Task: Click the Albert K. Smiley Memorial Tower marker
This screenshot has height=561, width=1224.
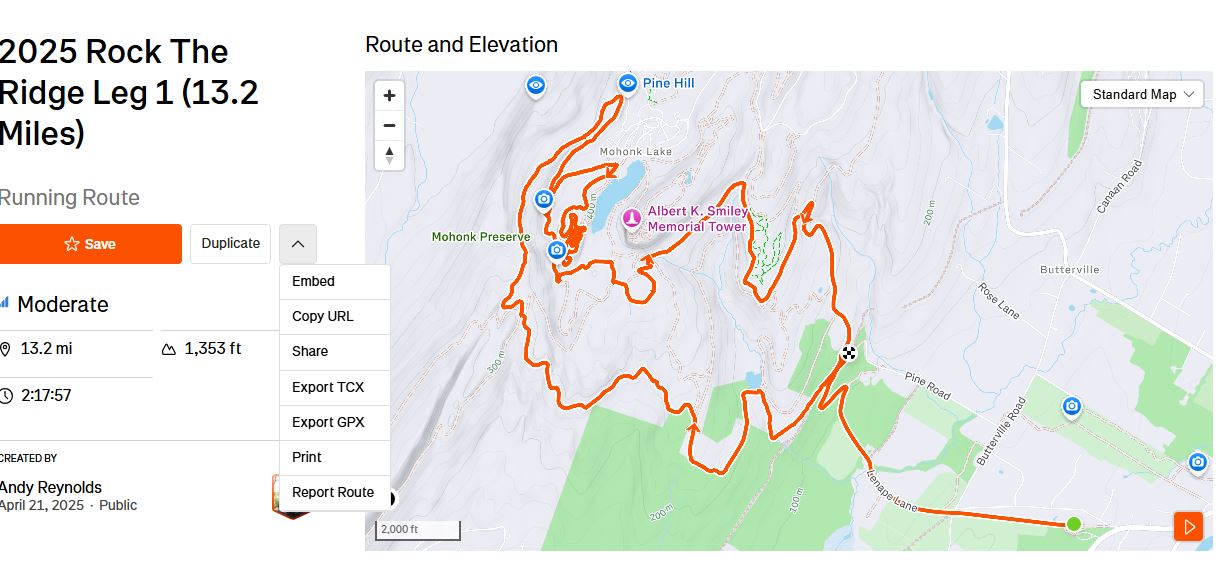Action: [631, 218]
